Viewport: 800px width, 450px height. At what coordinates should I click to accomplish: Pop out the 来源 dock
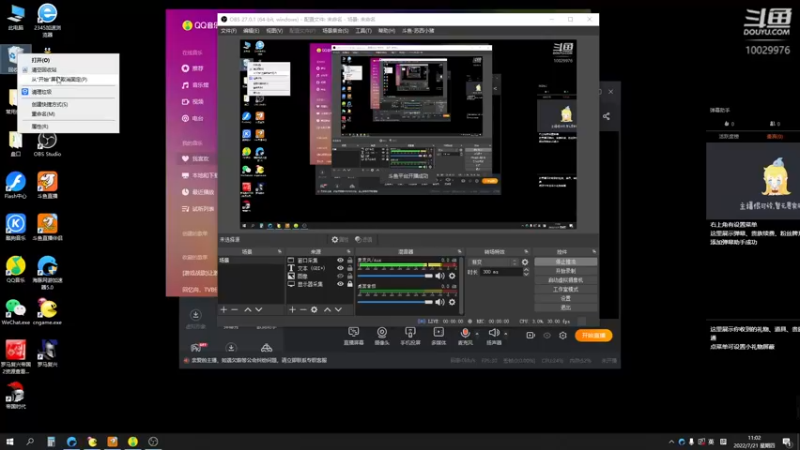(x=349, y=252)
